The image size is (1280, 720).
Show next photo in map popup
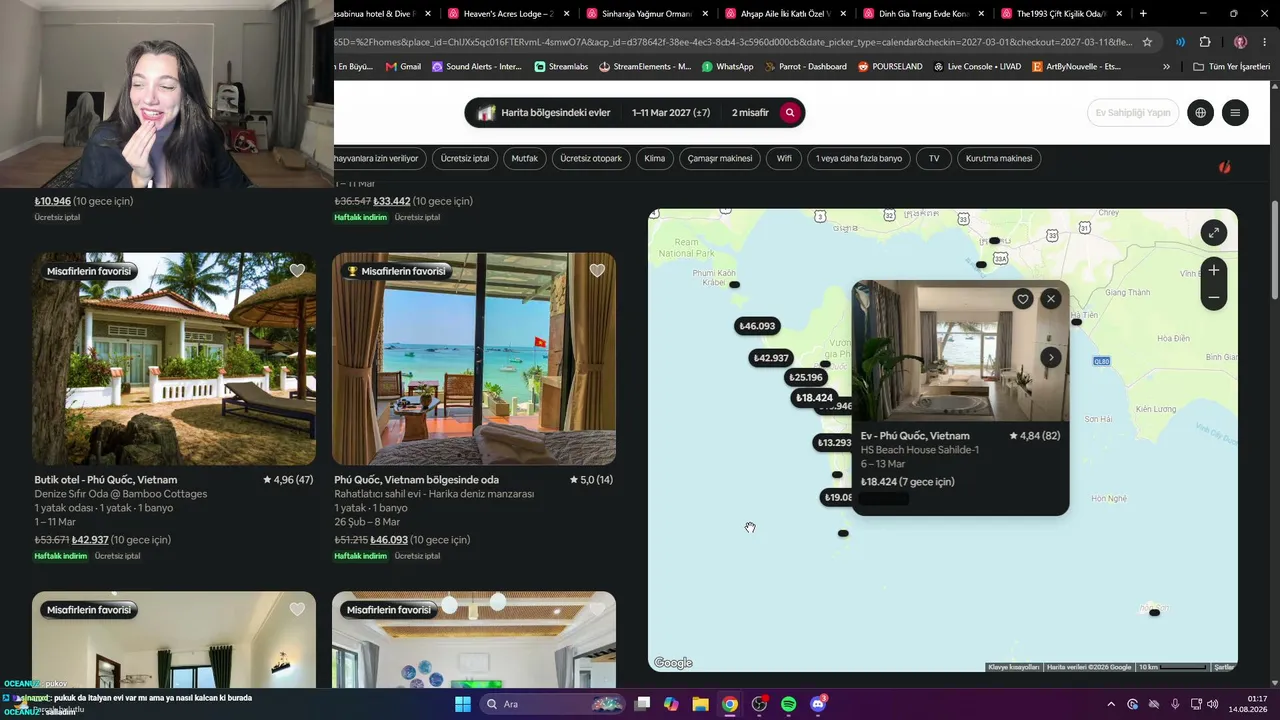[x=1050, y=357]
